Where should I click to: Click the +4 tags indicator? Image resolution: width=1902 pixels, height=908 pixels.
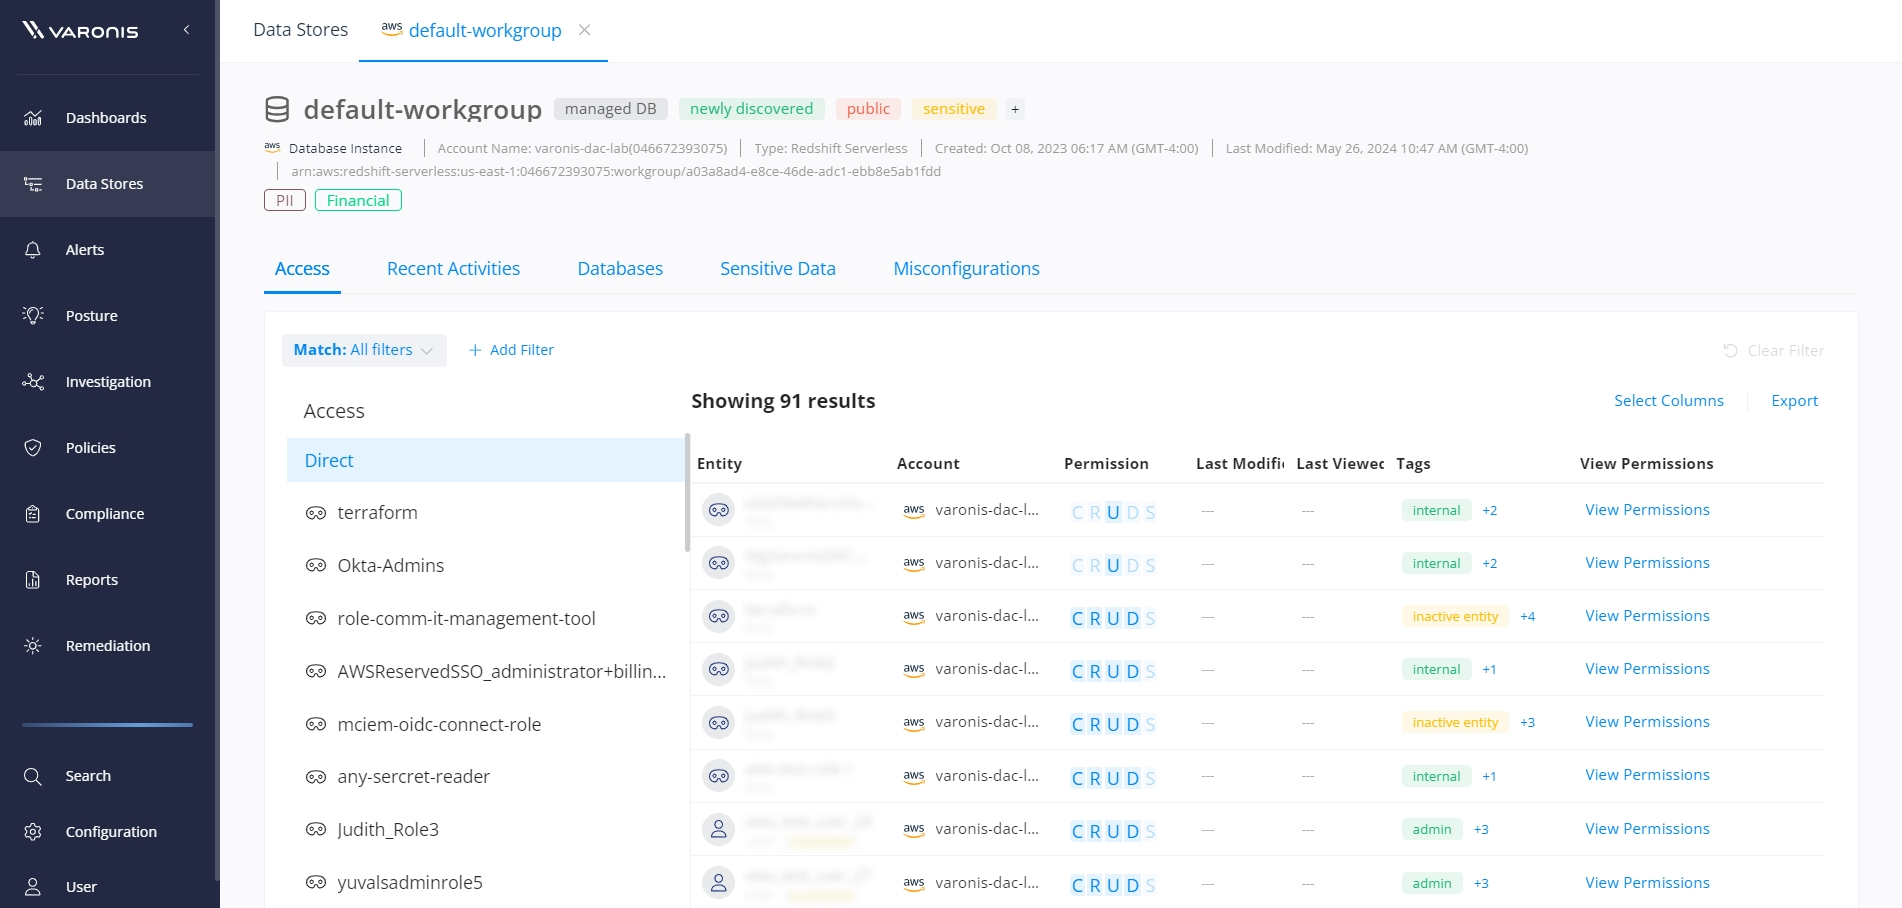1527,617
